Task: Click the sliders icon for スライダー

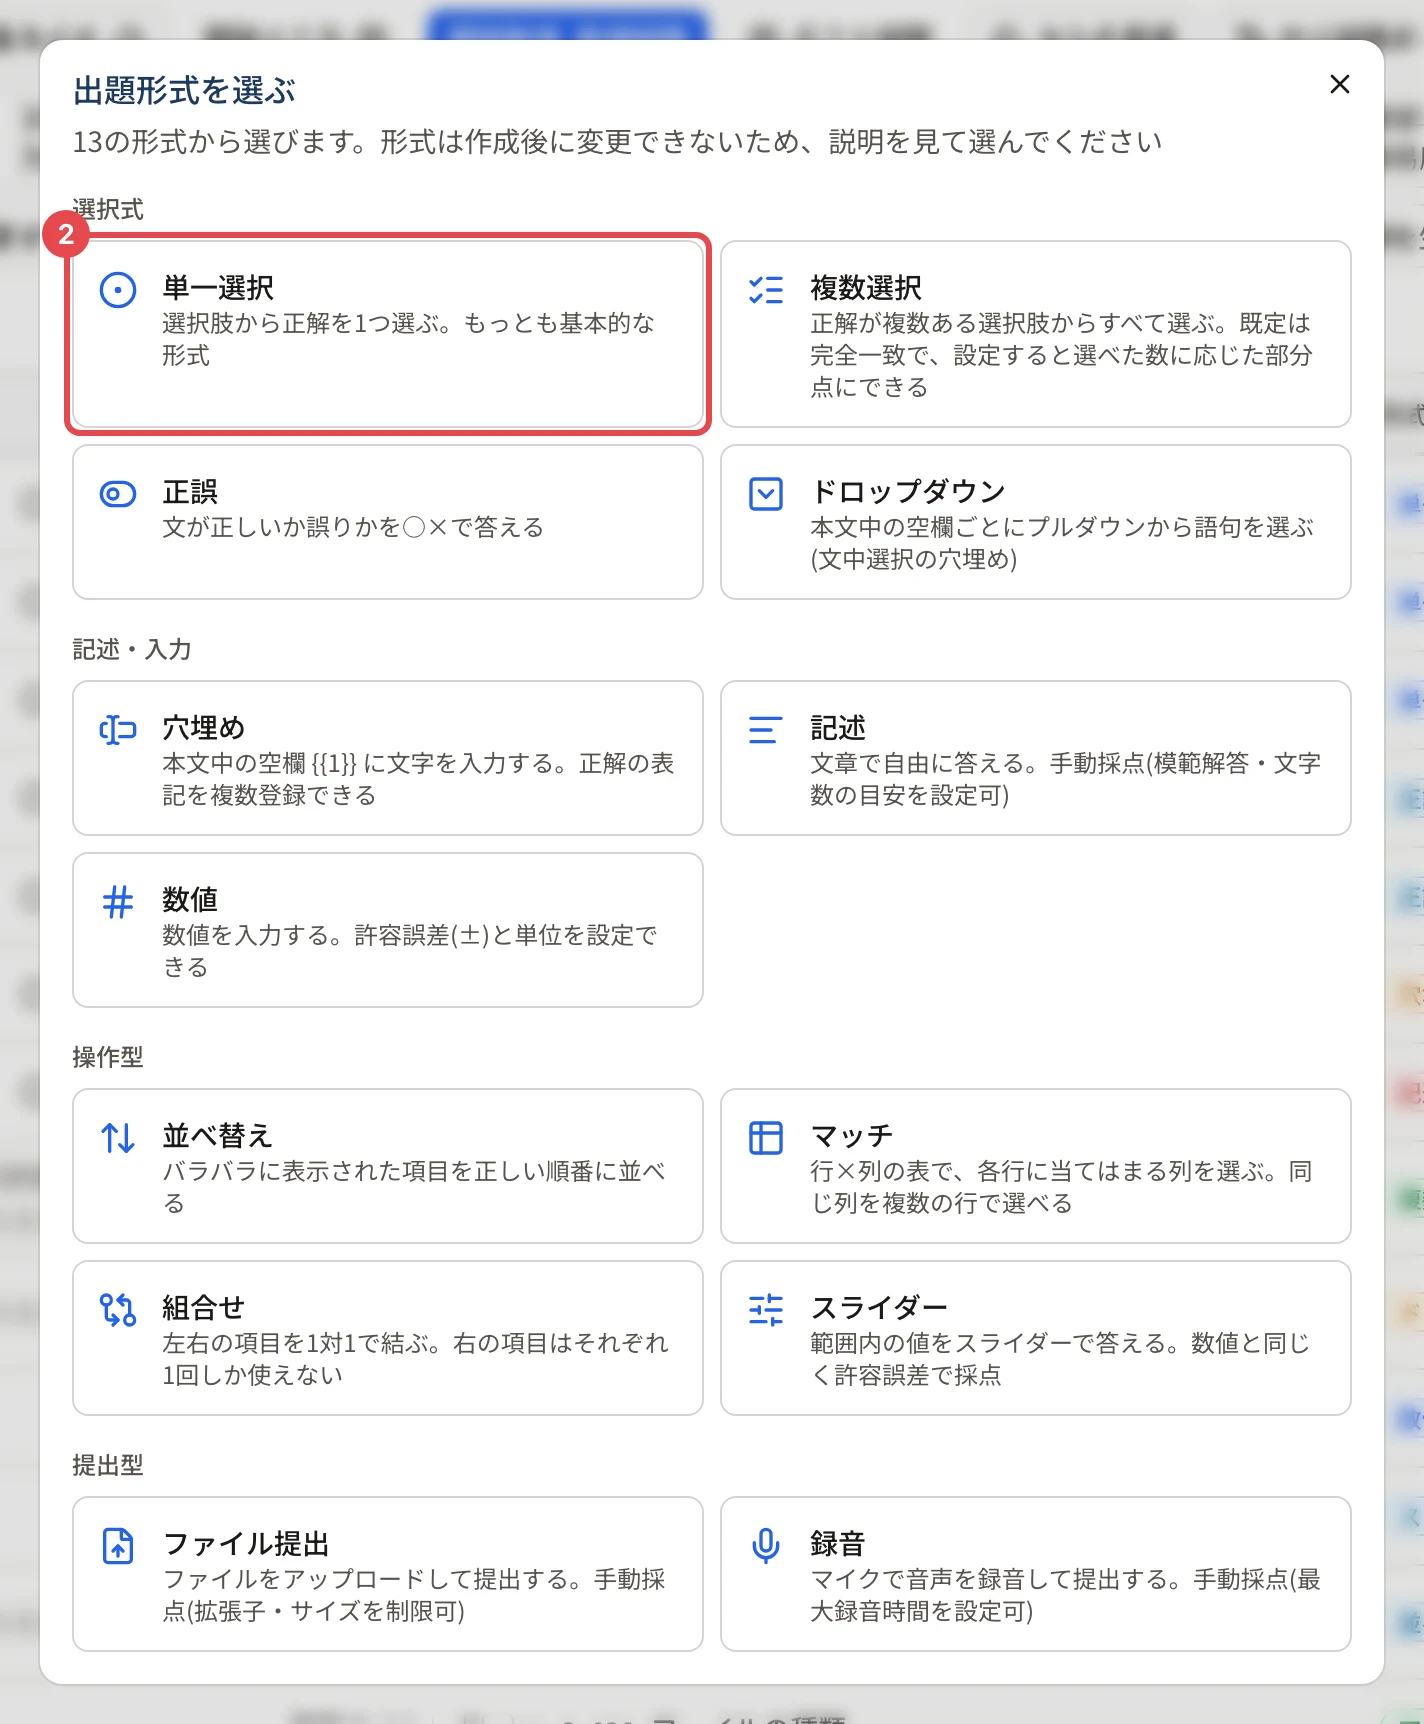Action: click(x=766, y=1310)
